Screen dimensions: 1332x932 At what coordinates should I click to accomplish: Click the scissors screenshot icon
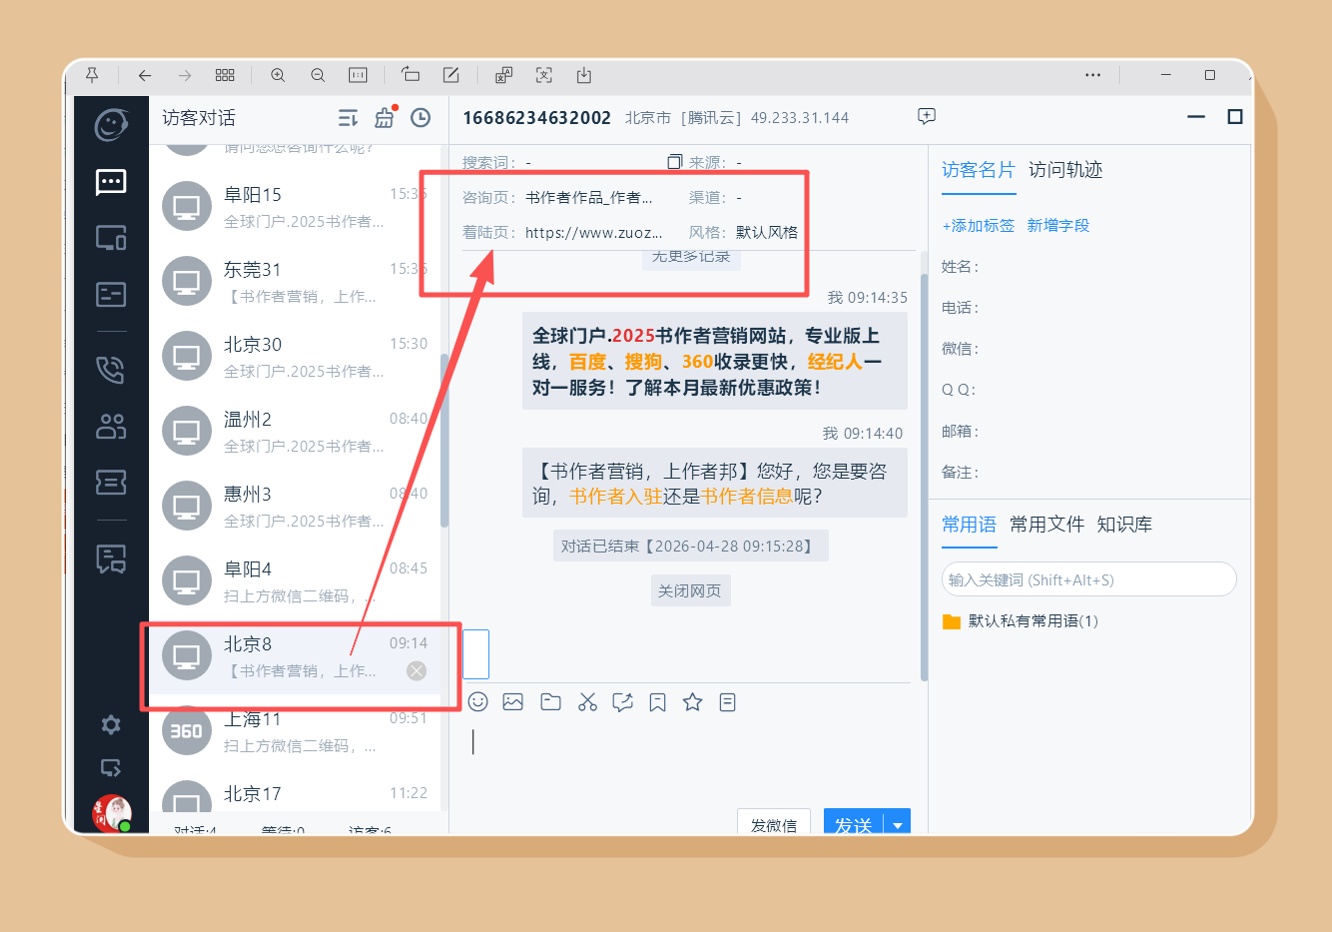pos(587,702)
